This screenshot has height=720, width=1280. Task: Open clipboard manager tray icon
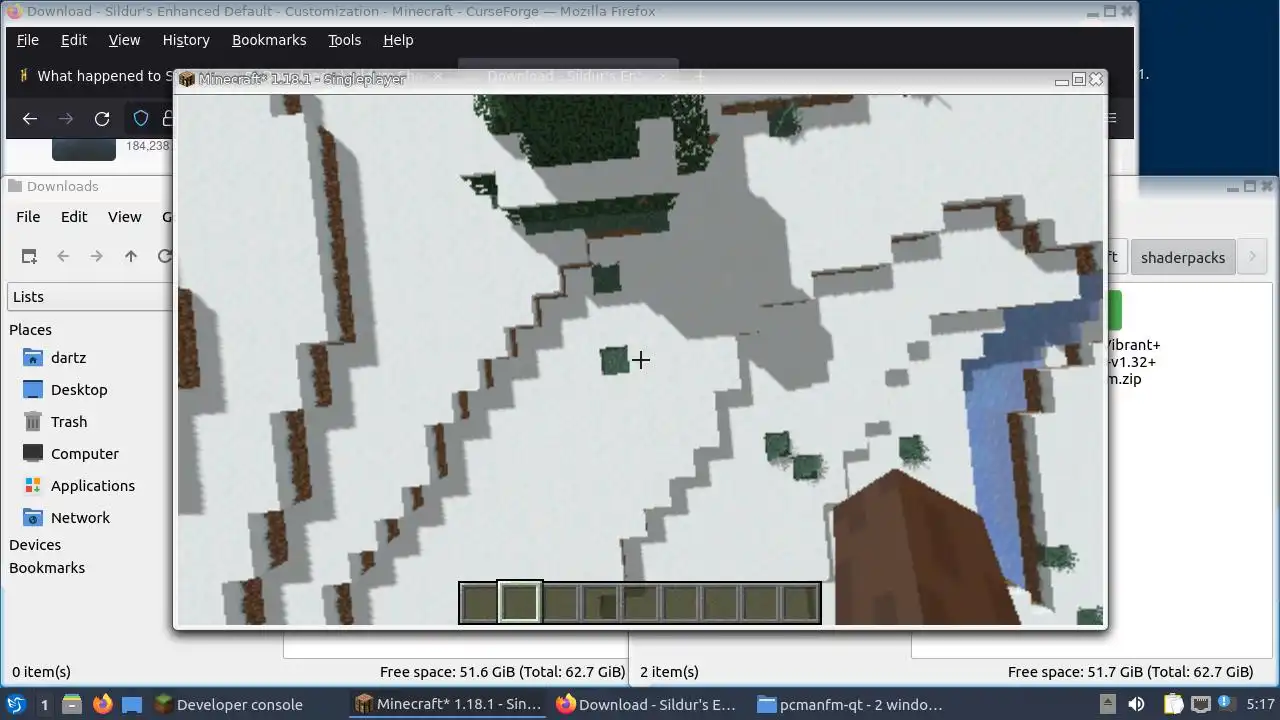tap(1173, 704)
